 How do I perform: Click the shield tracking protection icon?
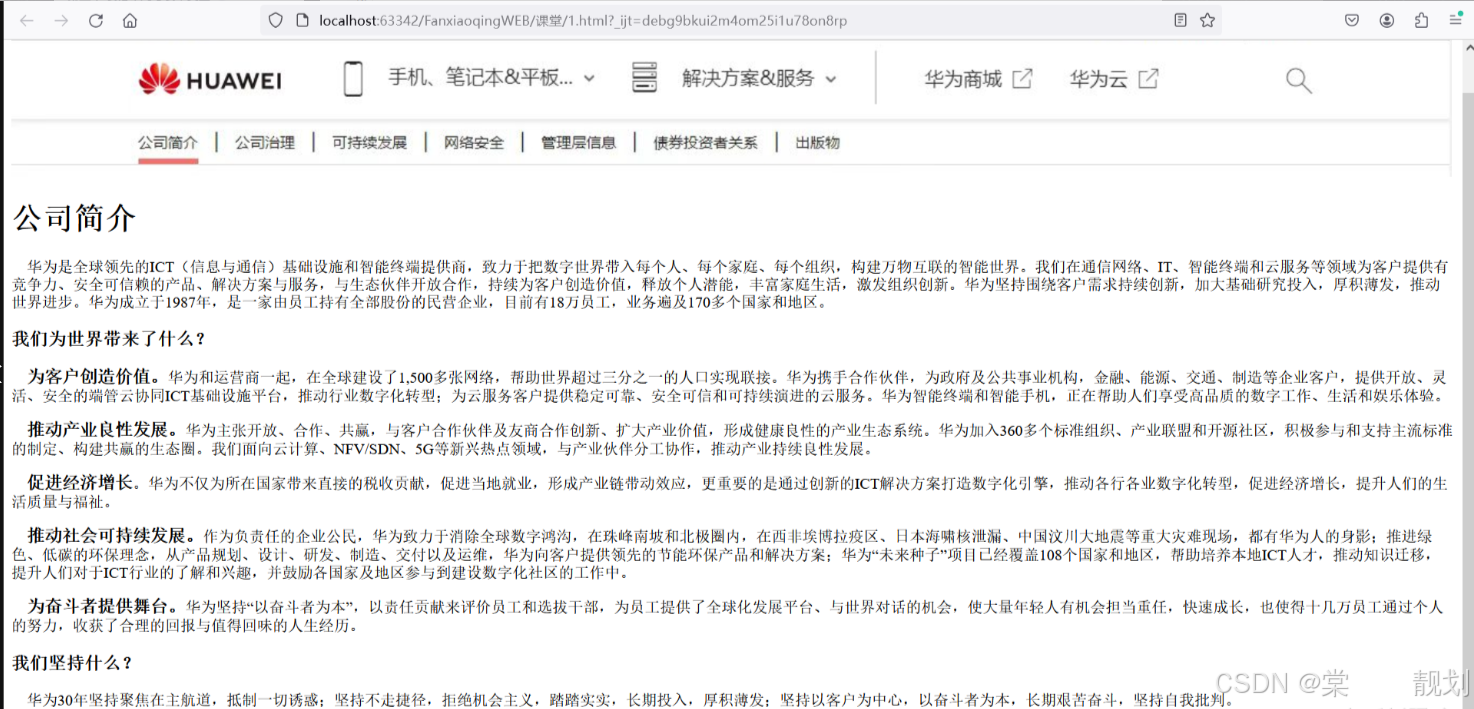(x=276, y=20)
